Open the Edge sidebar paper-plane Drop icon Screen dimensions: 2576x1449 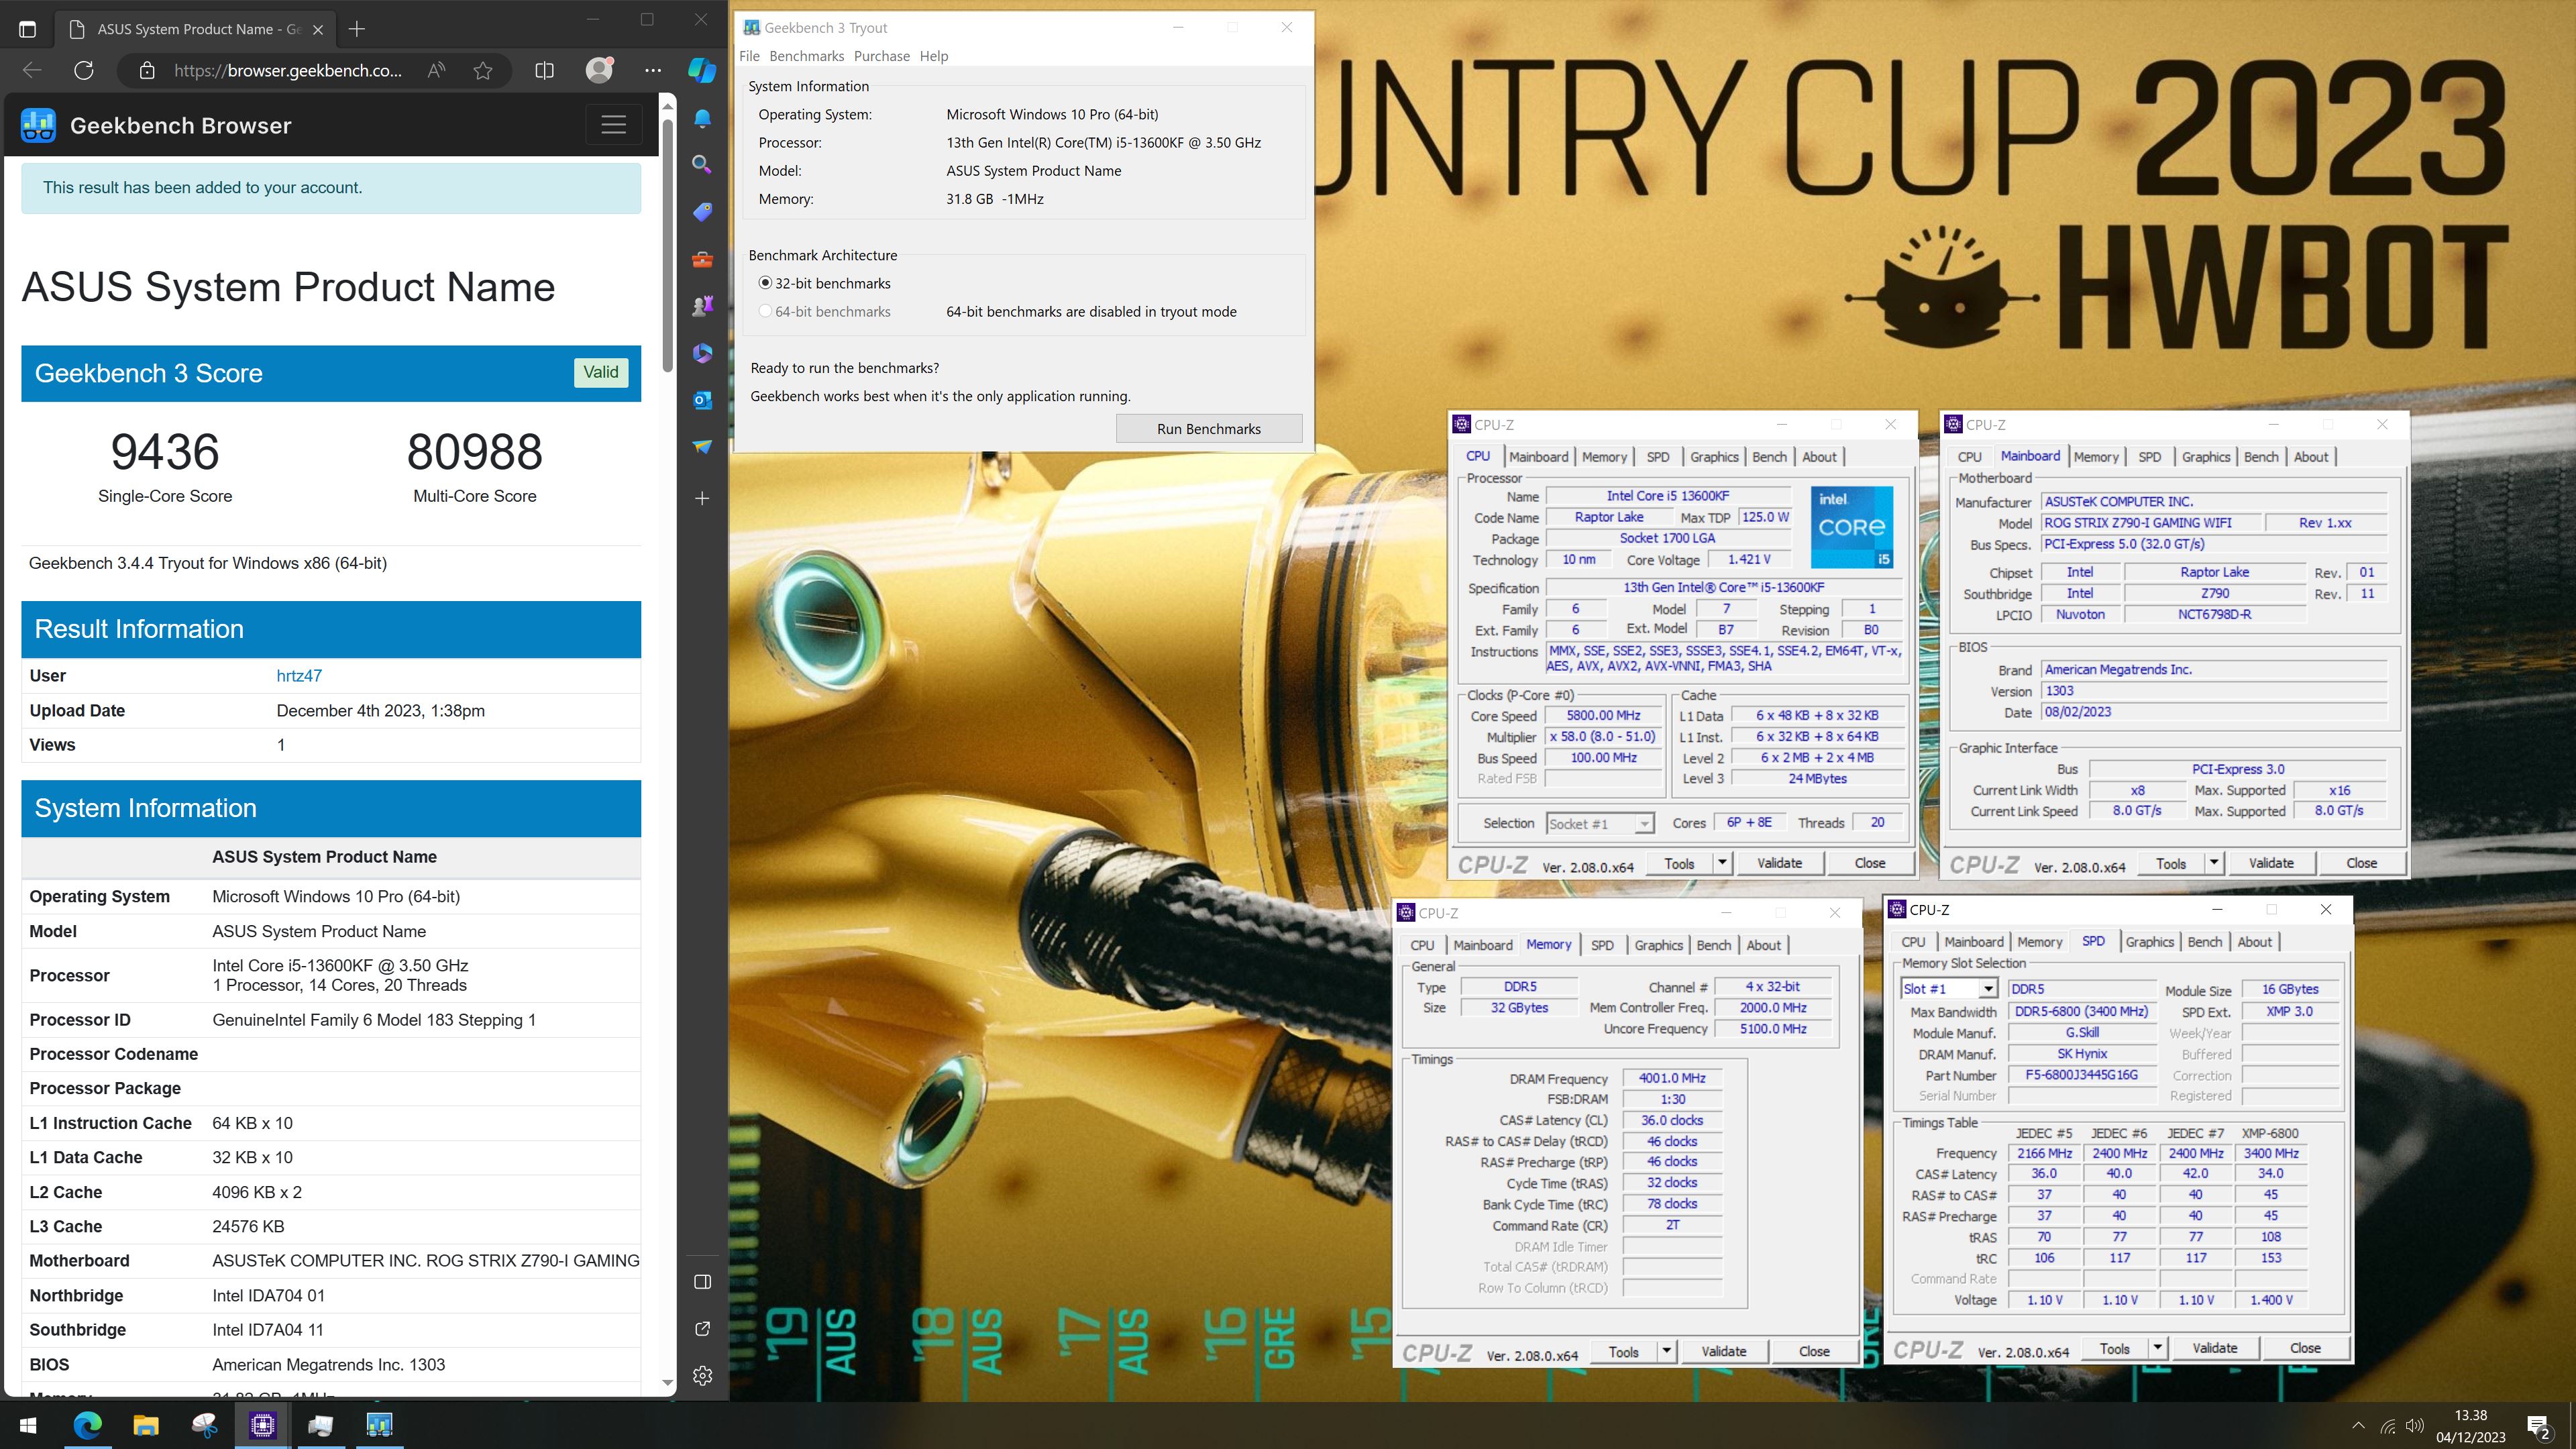point(702,446)
